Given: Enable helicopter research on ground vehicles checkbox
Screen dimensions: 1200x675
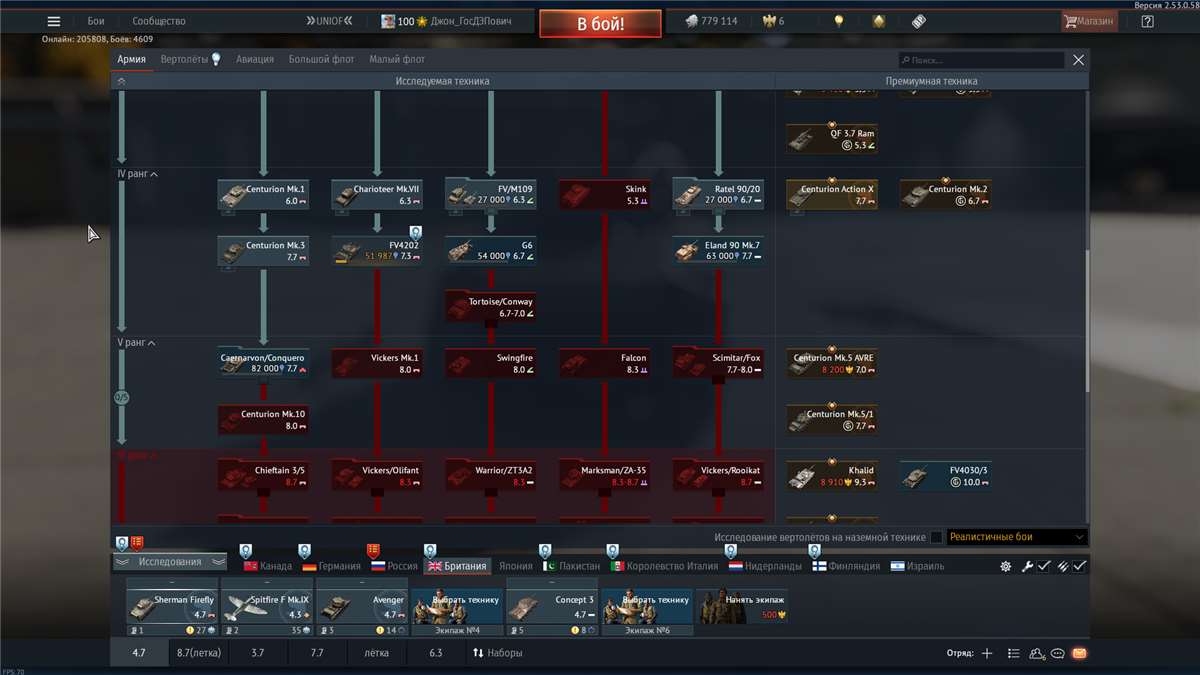Looking at the screenshot, I should [936, 537].
